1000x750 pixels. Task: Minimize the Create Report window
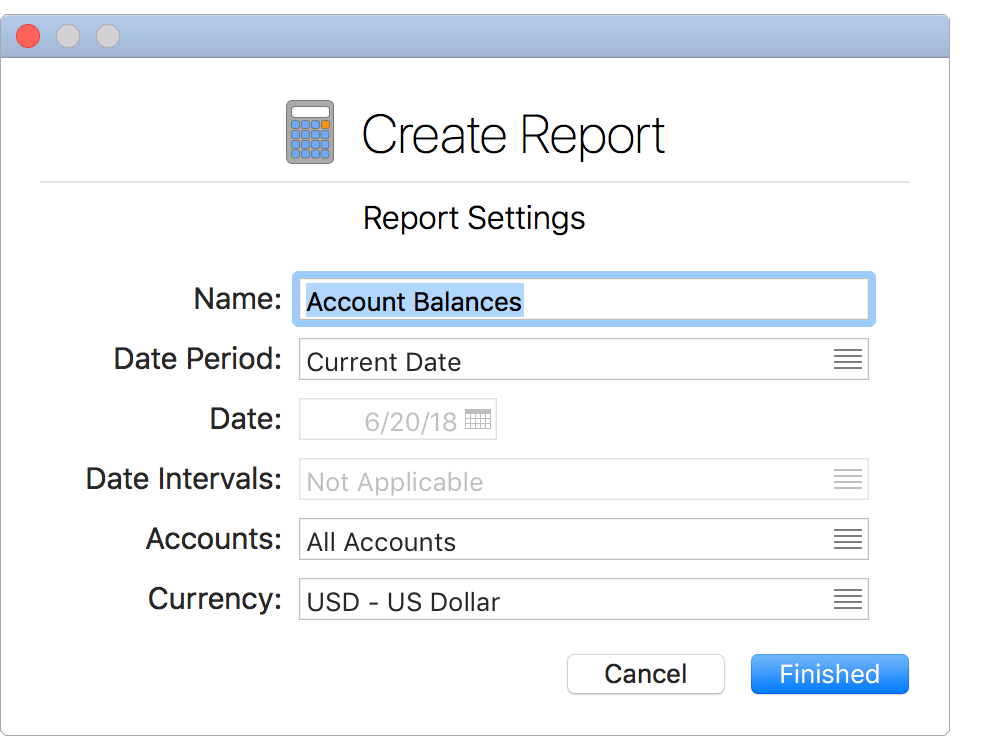[68, 36]
